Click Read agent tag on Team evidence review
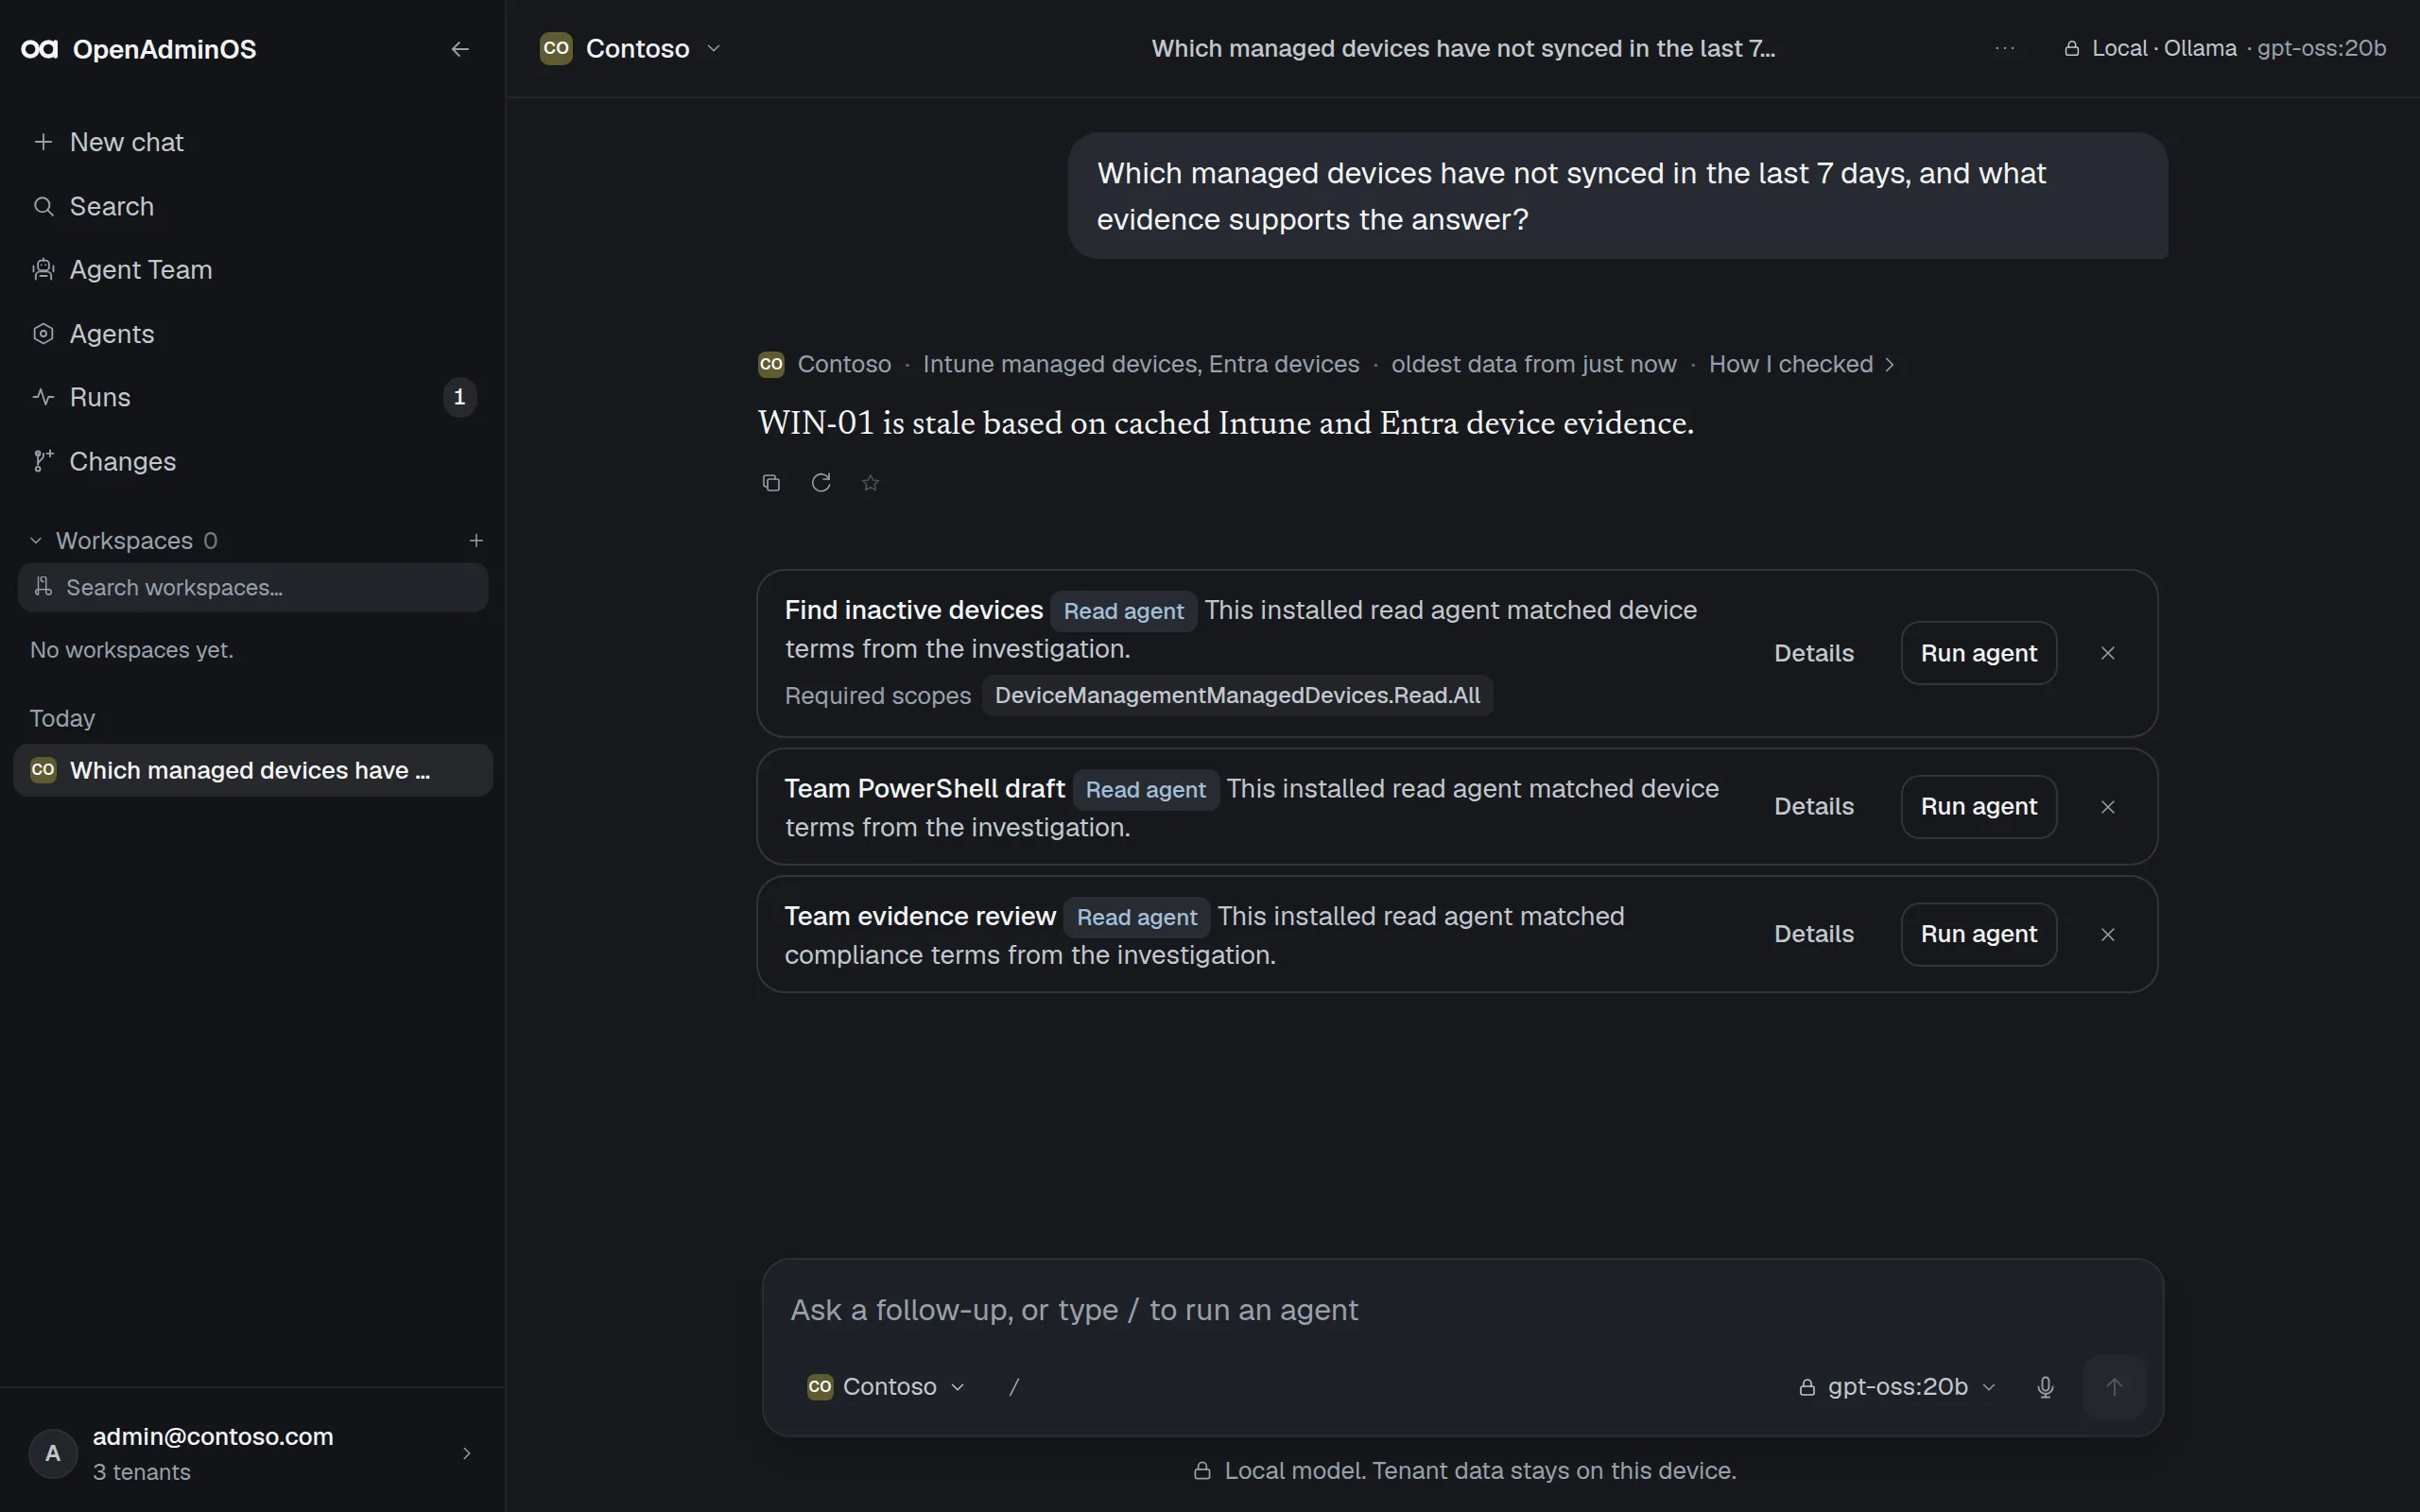2420x1512 pixels. [1136, 917]
